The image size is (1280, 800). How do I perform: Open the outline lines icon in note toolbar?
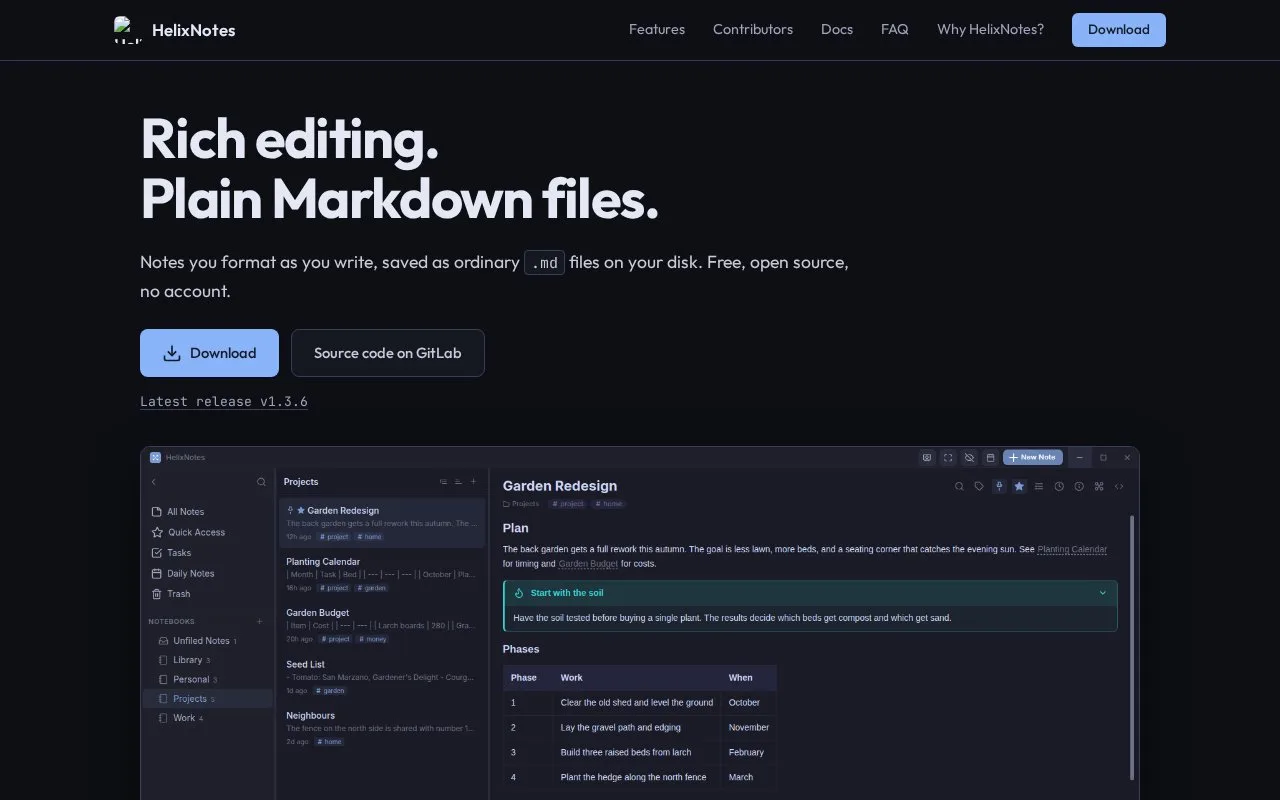pyautogui.click(x=1039, y=486)
